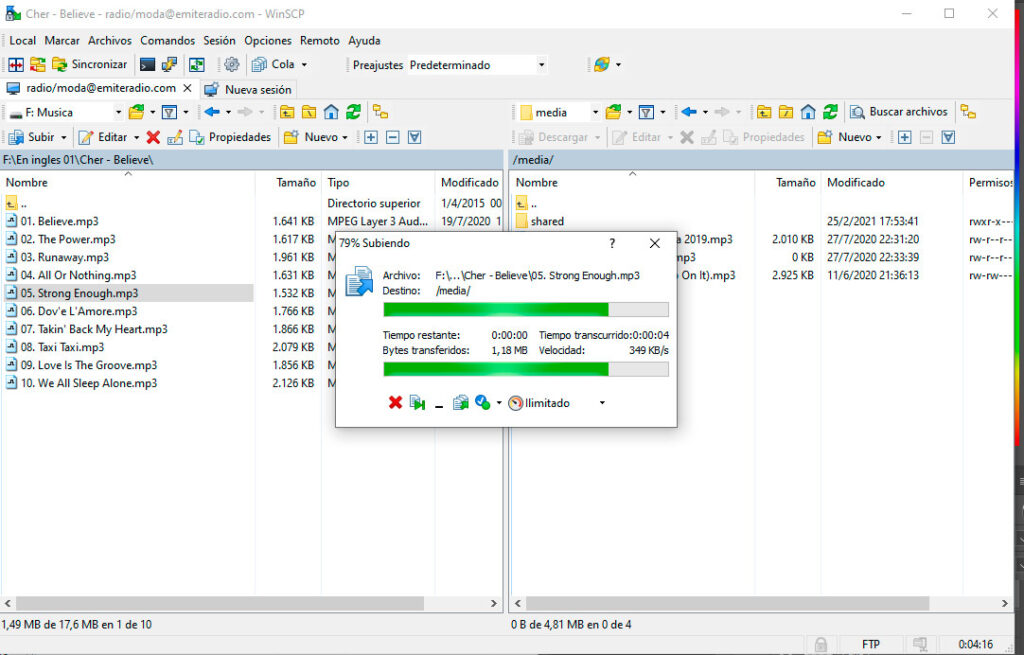Screen dimensions: 1024x655
Task: Select 01. Believe.mp3 file
Action: pyautogui.click(x=59, y=221)
